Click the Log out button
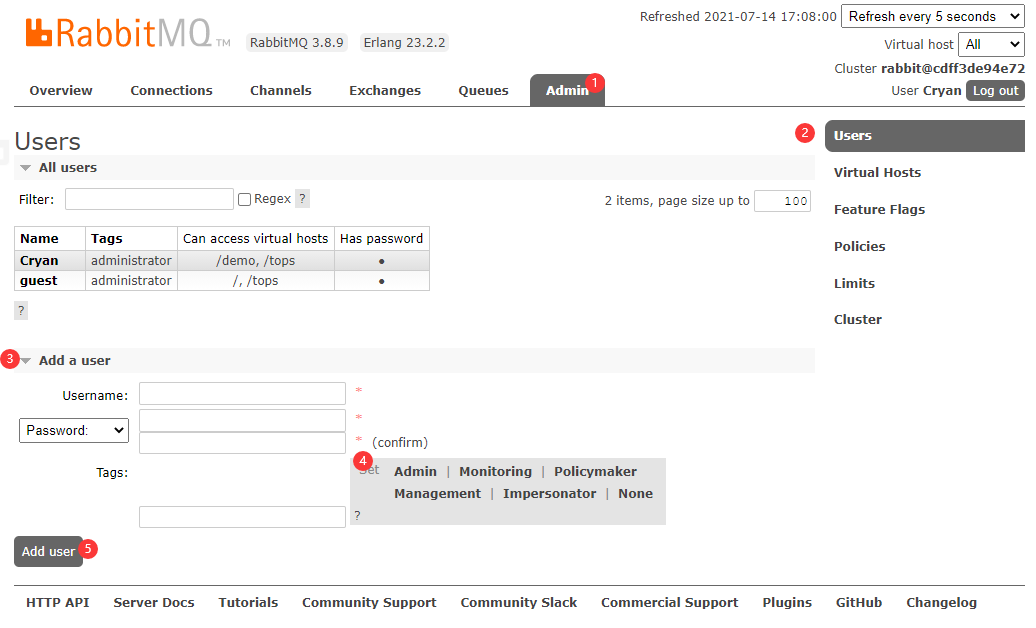Image resolution: width=1036 pixels, height=628 pixels. (x=995, y=91)
